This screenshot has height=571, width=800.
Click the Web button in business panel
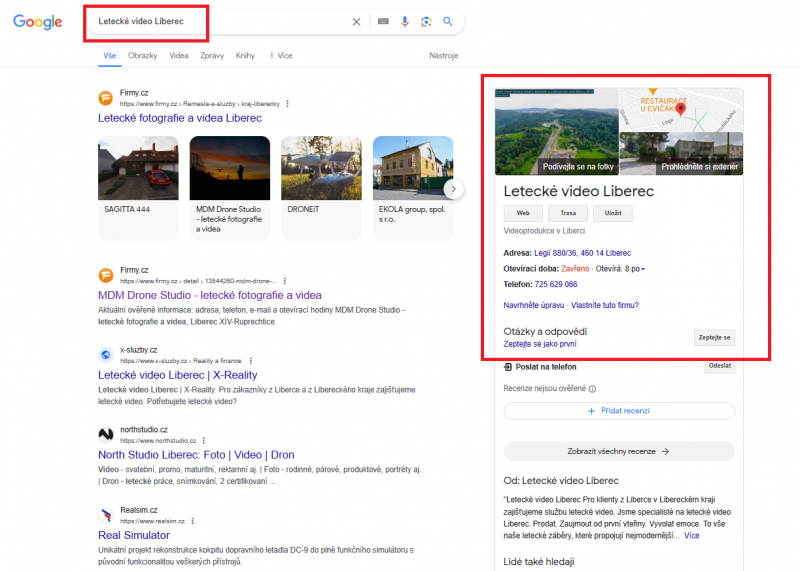[x=523, y=213]
